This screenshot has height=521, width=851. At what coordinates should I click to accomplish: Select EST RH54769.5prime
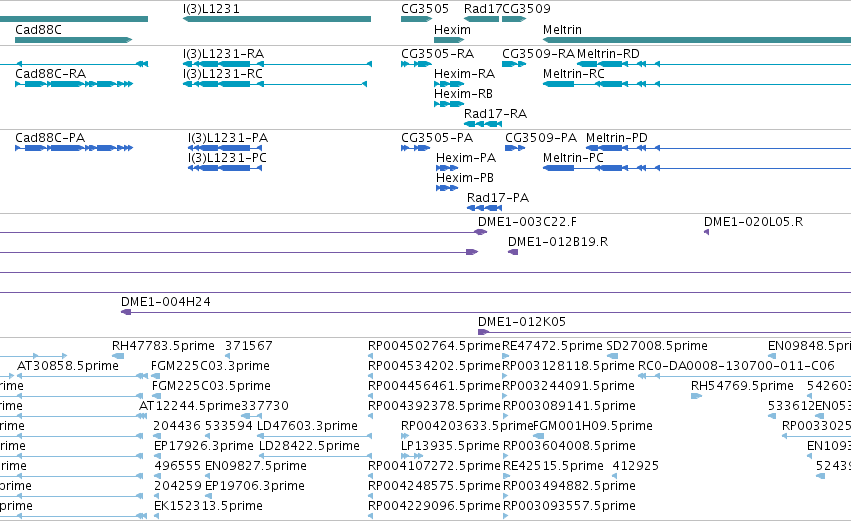click(742, 386)
